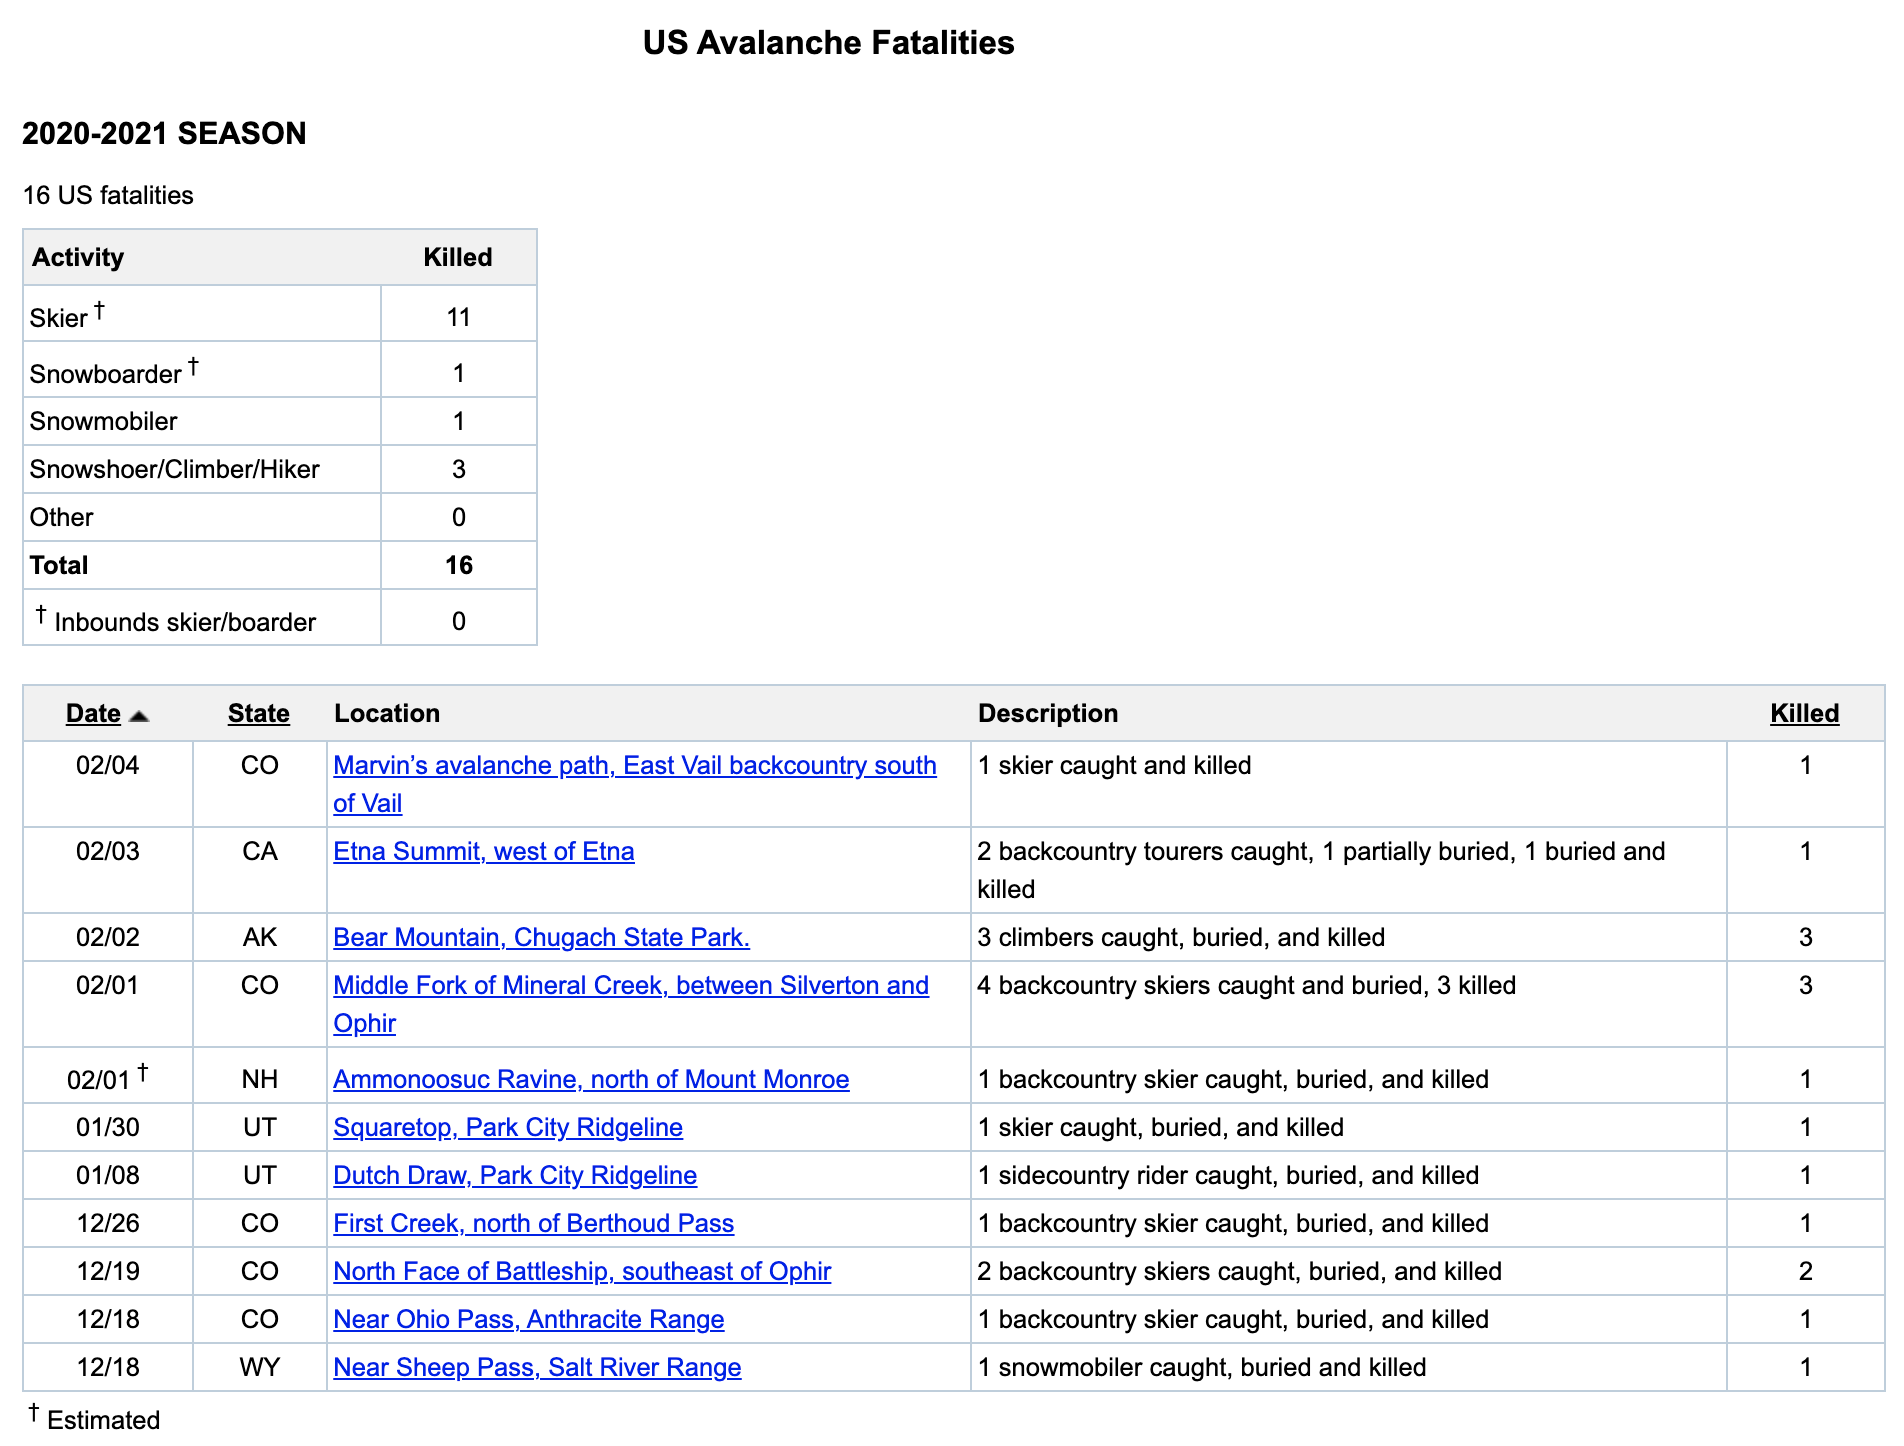Click the AK state cell
Screen dimensions: 1904x1446
click(x=259, y=937)
